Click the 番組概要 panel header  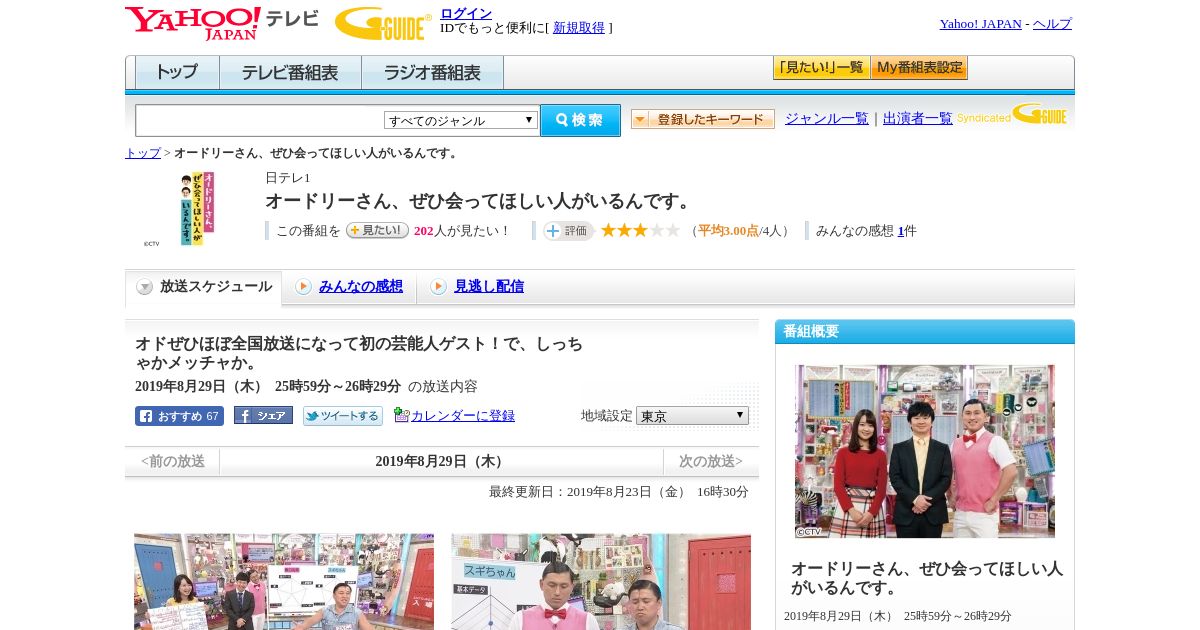click(x=925, y=331)
